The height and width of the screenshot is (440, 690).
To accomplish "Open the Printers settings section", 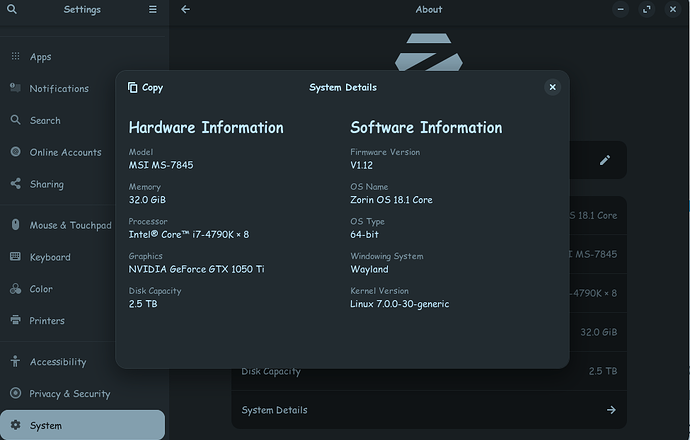I will tap(83, 321).
